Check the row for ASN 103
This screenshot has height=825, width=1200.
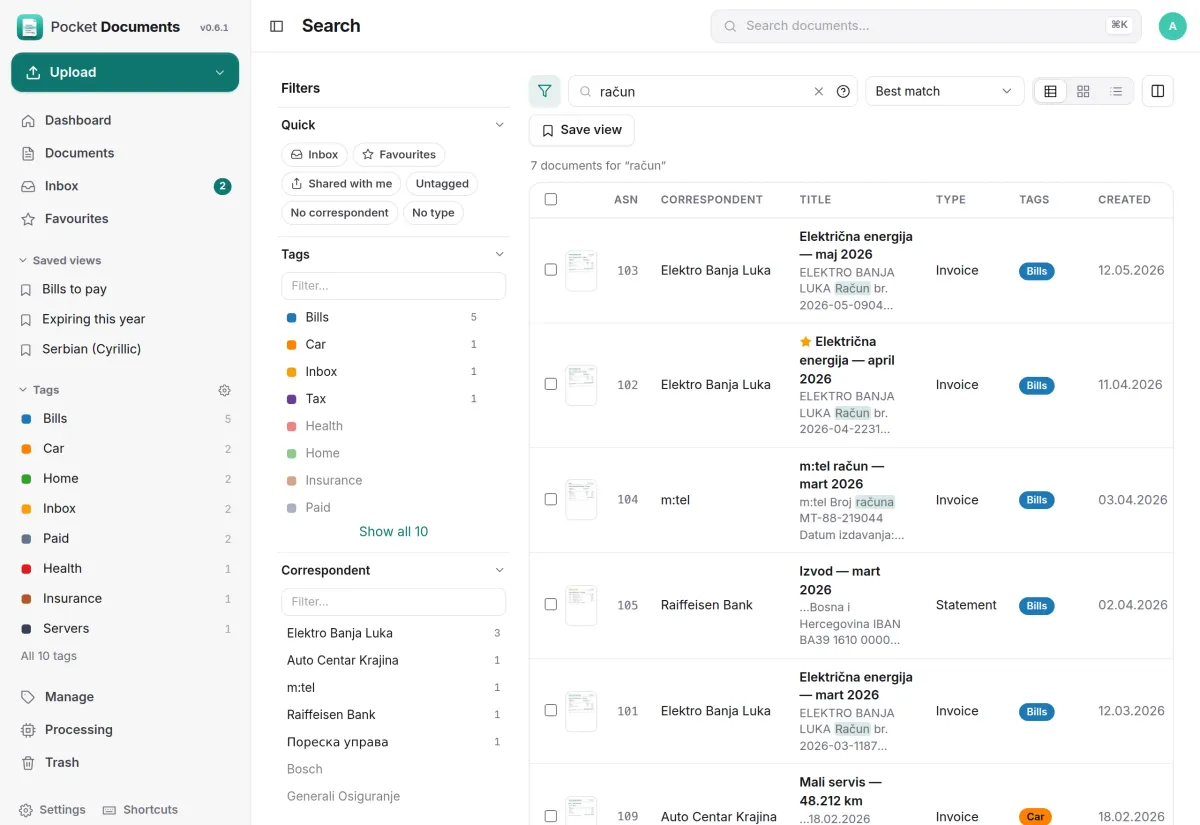click(x=551, y=270)
